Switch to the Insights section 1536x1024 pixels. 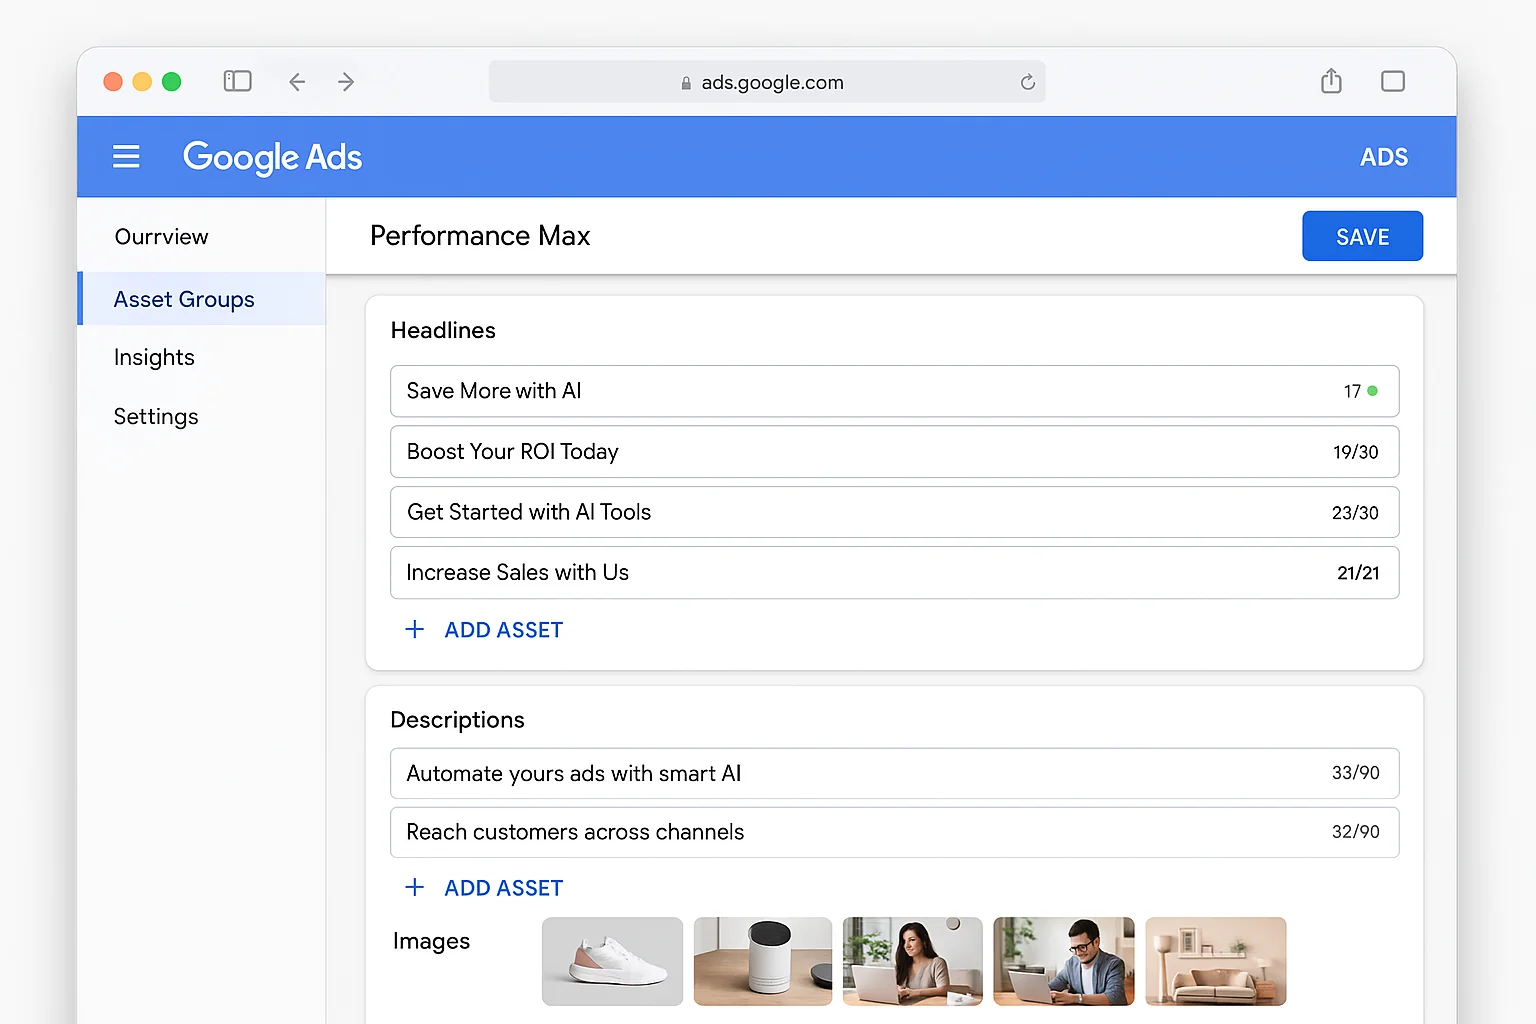pos(154,357)
